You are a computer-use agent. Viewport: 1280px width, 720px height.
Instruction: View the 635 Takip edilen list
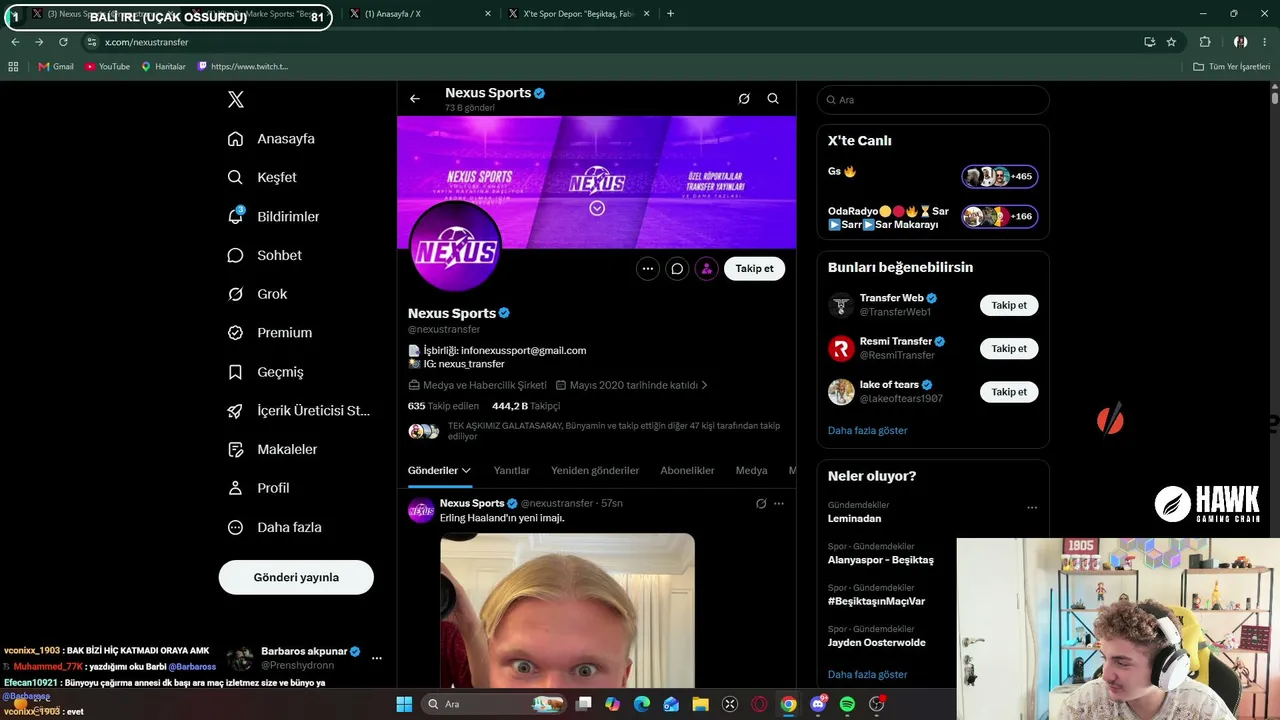tap(443, 406)
